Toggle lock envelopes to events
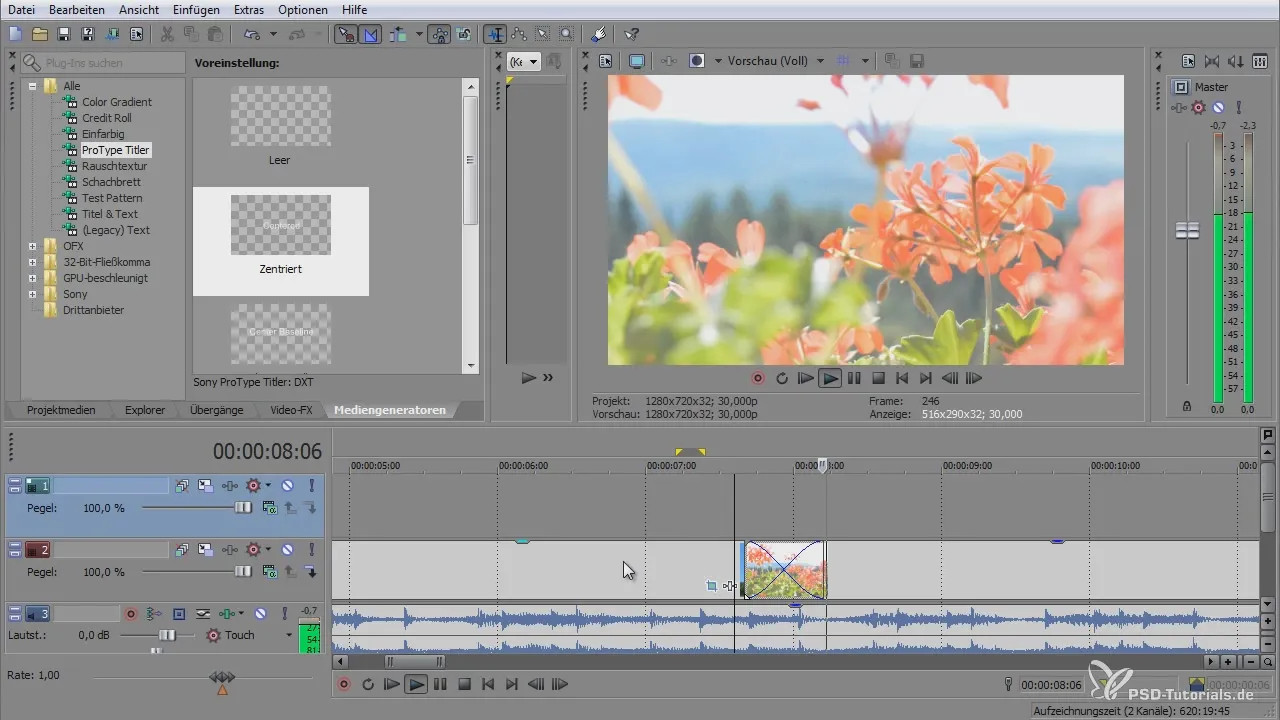Screen dimensions: 1280x720 pyautogui.click(x=440, y=34)
